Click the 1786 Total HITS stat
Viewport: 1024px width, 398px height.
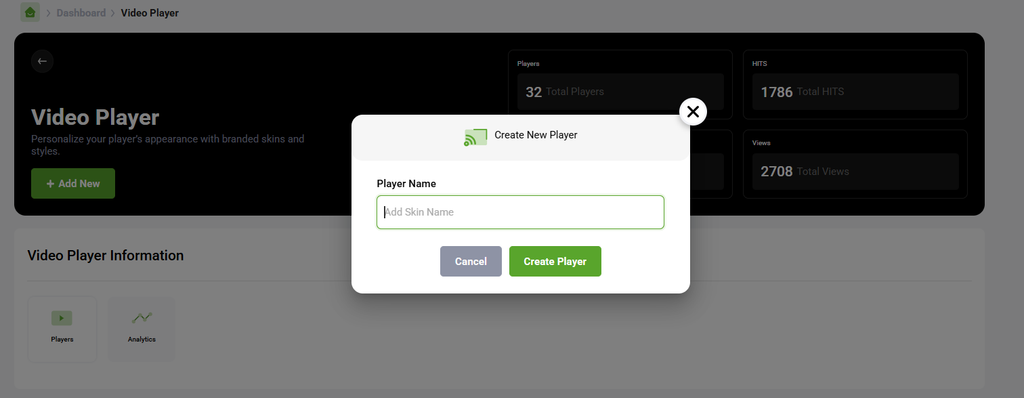856,91
